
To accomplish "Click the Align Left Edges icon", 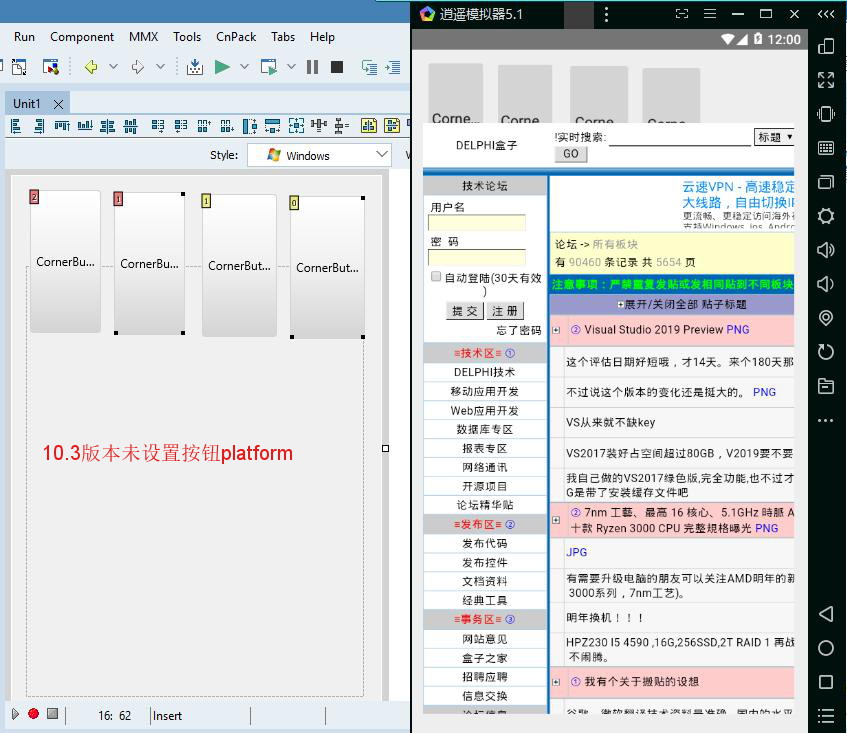I will coord(16,126).
